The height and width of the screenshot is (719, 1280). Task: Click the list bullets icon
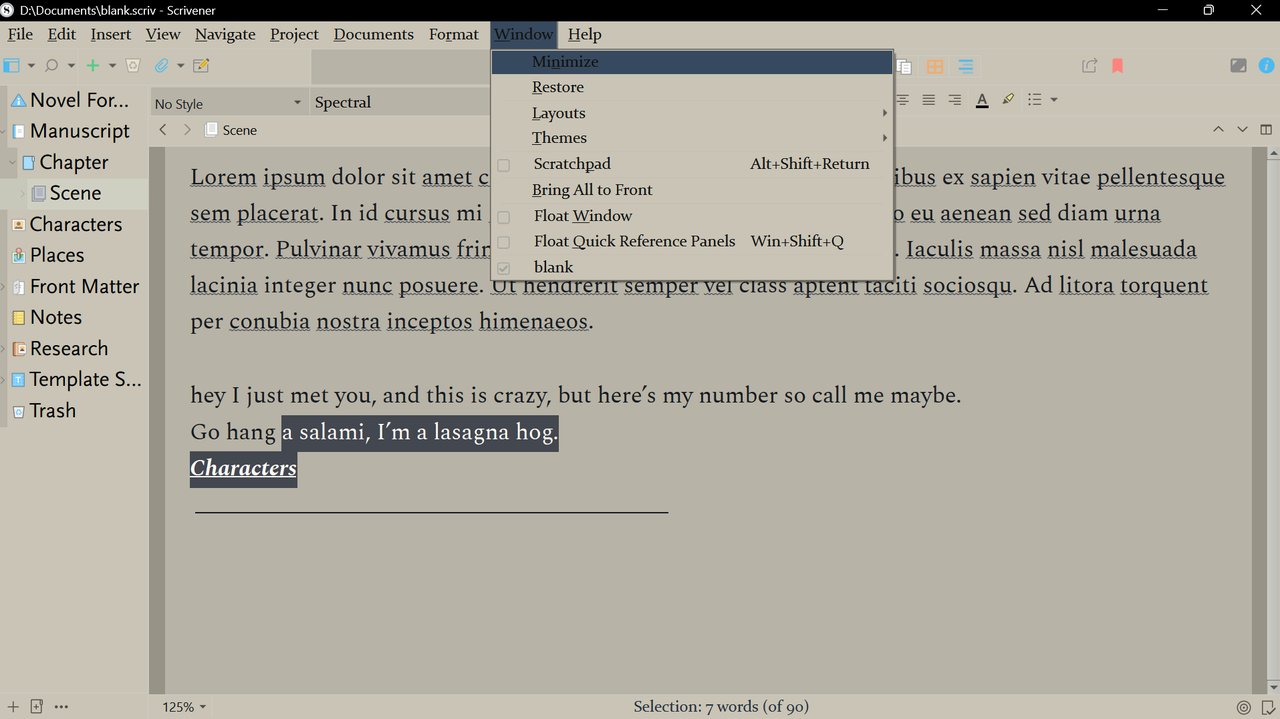[1035, 100]
